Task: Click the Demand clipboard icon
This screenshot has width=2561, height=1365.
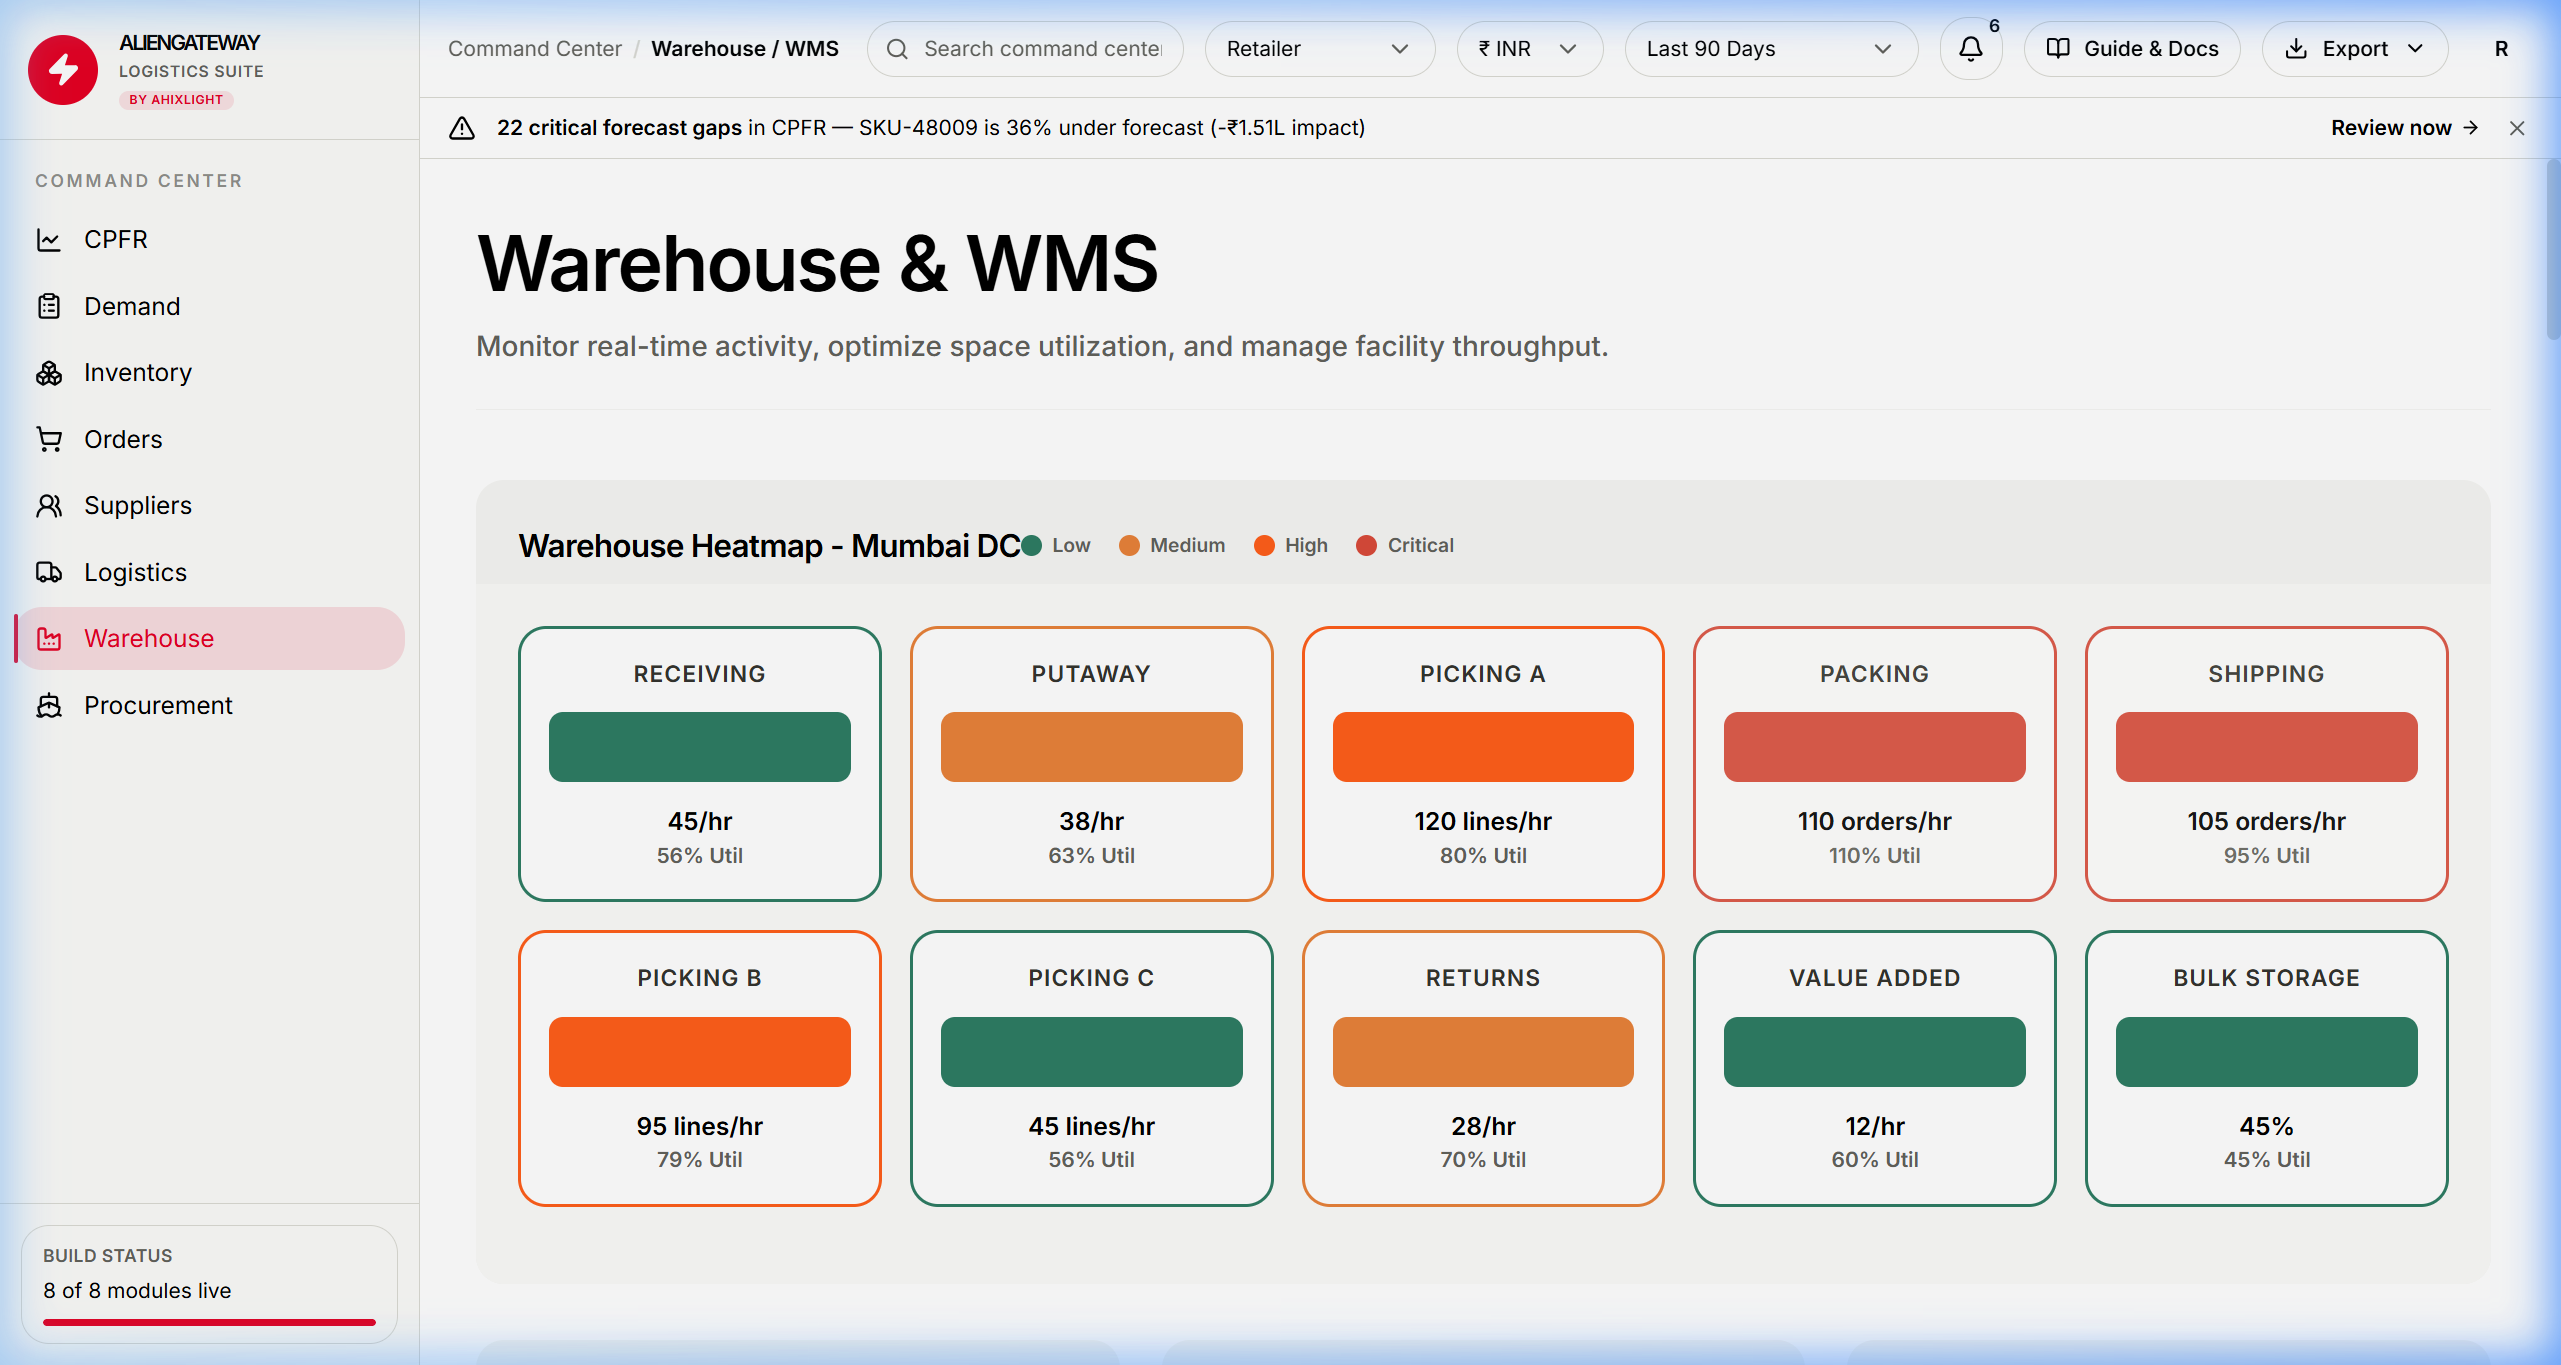Action: (x=49, y=306)
